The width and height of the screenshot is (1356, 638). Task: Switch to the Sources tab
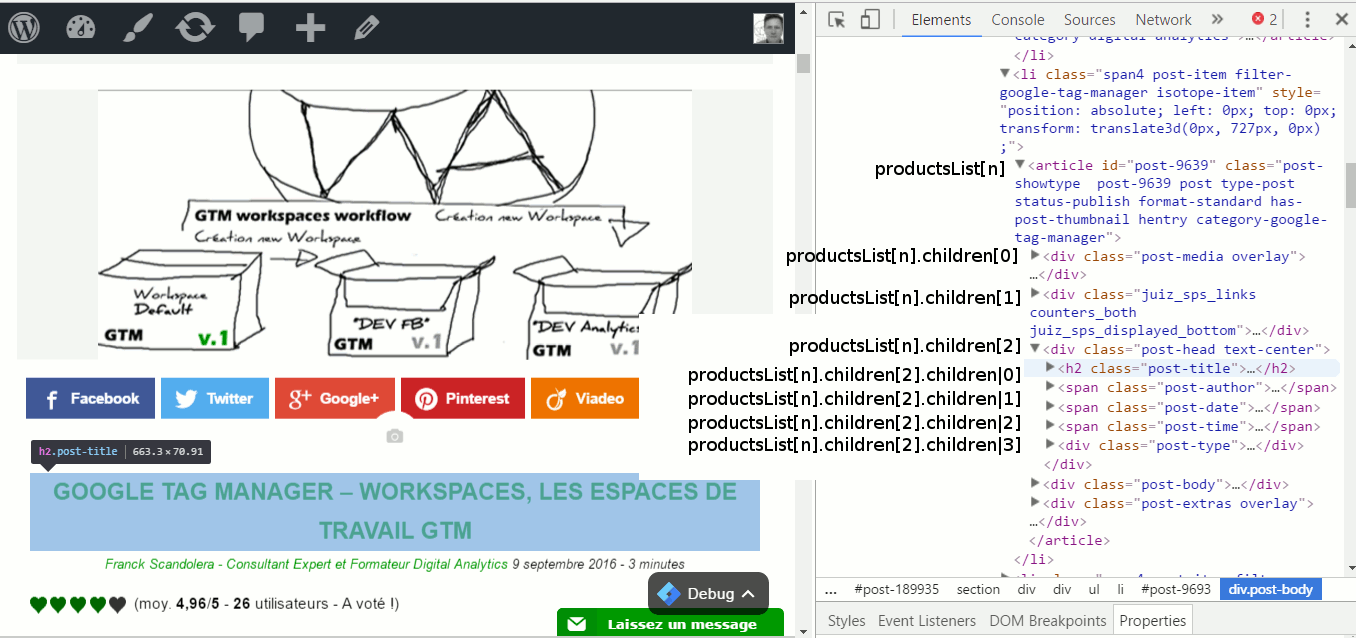tap(1089, 19)
